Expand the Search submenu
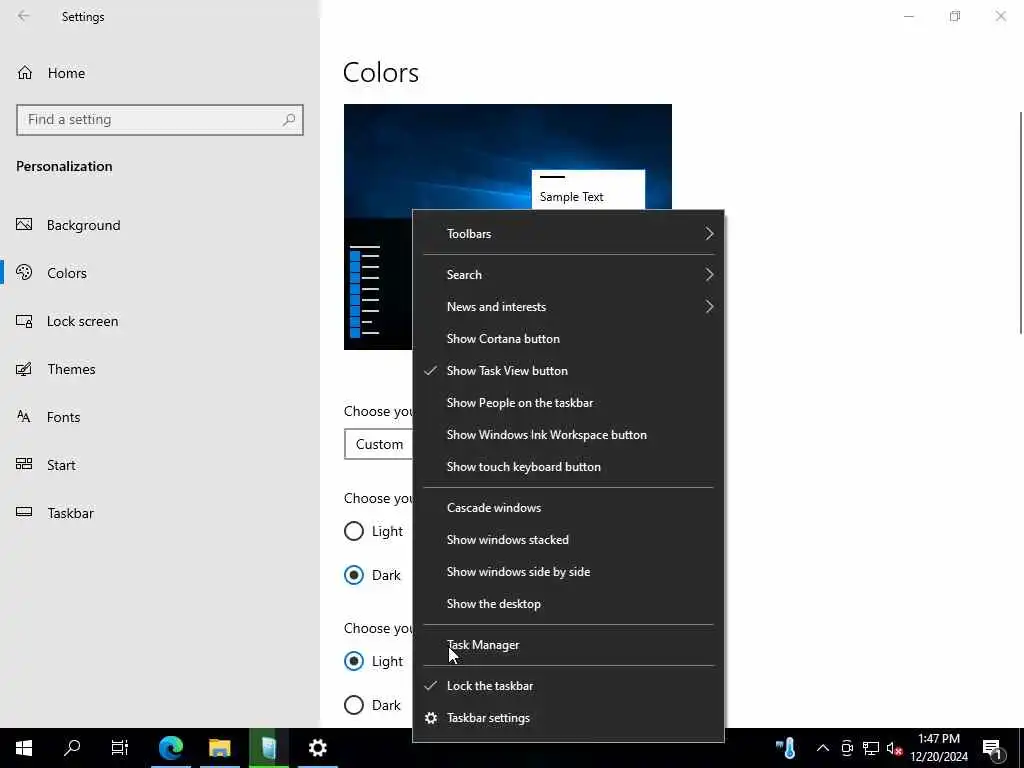The width and height of the screenshot is (1024, 768). 568,275
